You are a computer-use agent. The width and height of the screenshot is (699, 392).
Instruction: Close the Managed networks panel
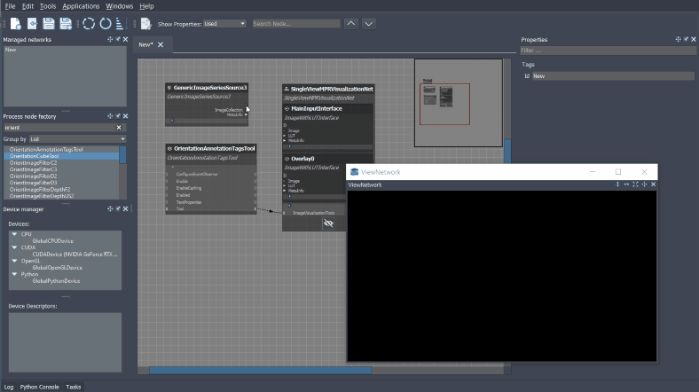click(x=125, y=39)
